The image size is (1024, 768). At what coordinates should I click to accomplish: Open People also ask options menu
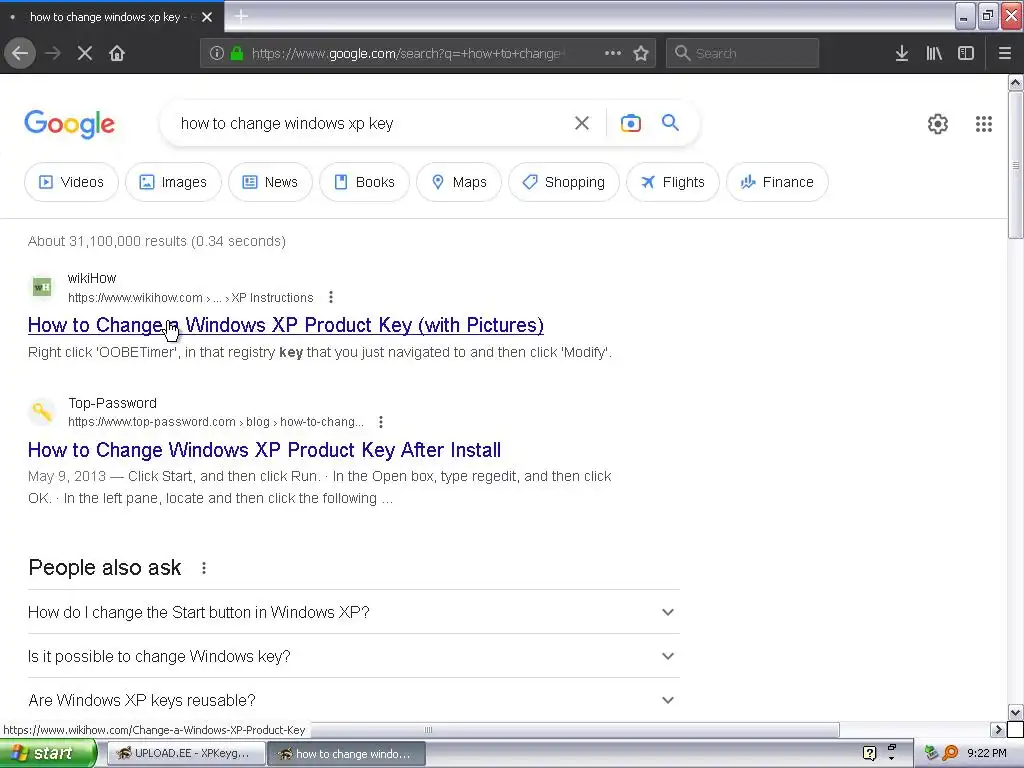(204, 568)
